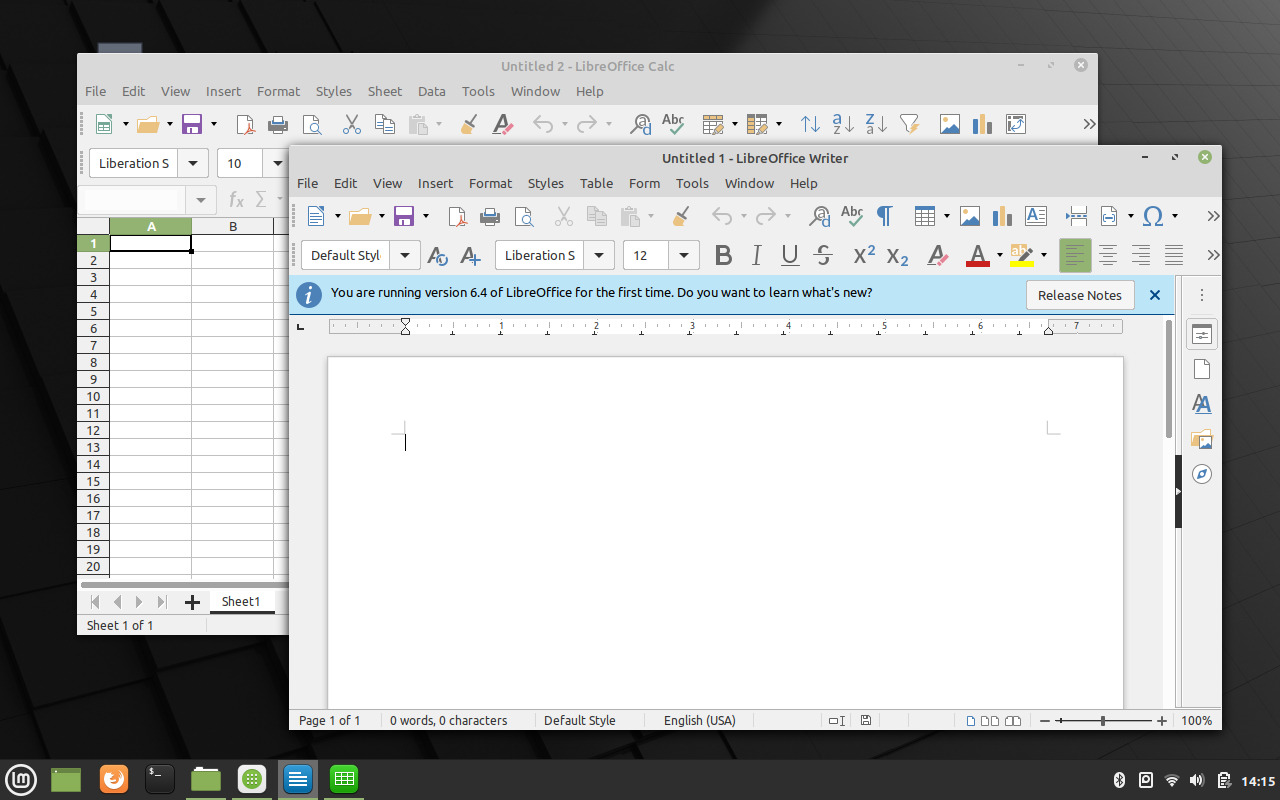Screen dimensions: 1280x800
Task: Click the Save icon in Writer toolbar
Action: pos(404,216)
